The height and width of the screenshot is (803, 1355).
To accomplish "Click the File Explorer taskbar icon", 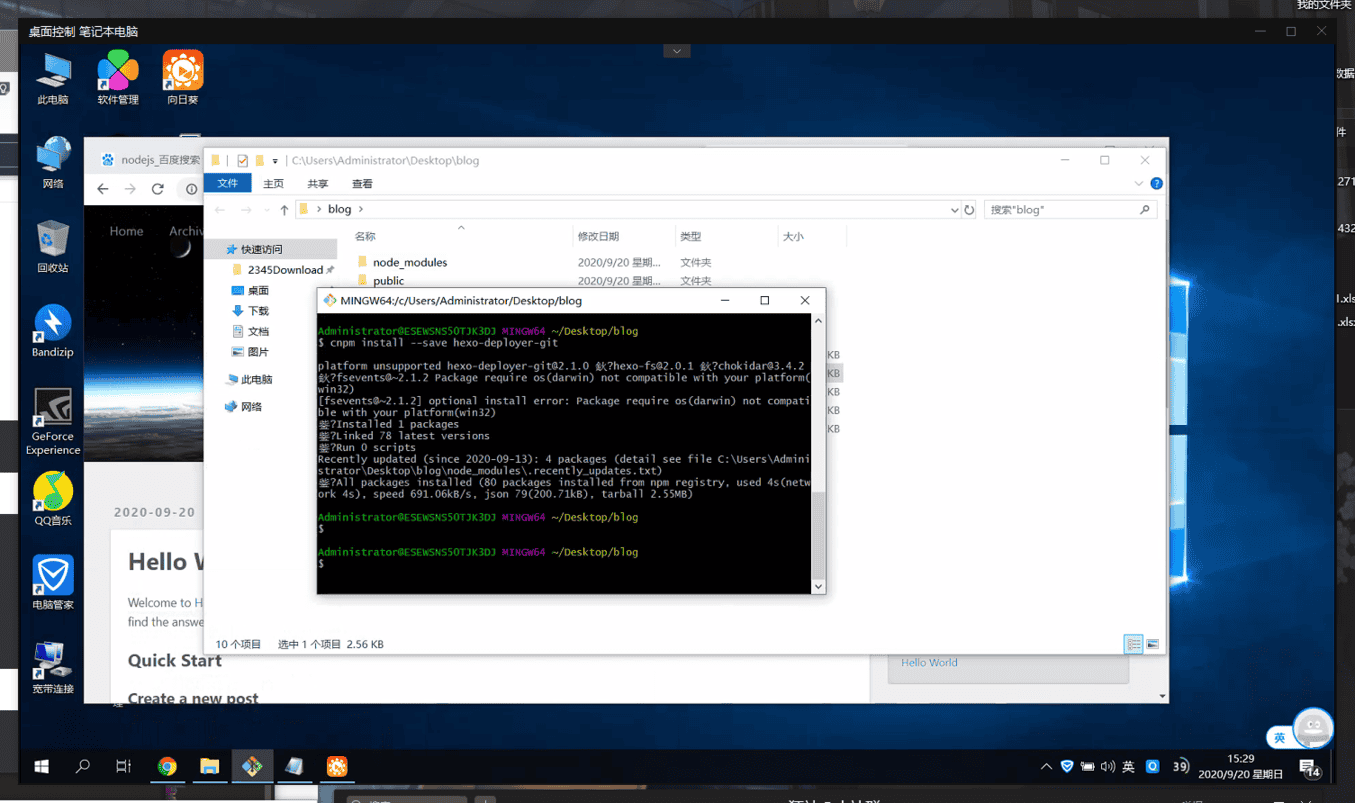I will click(209, 767).
